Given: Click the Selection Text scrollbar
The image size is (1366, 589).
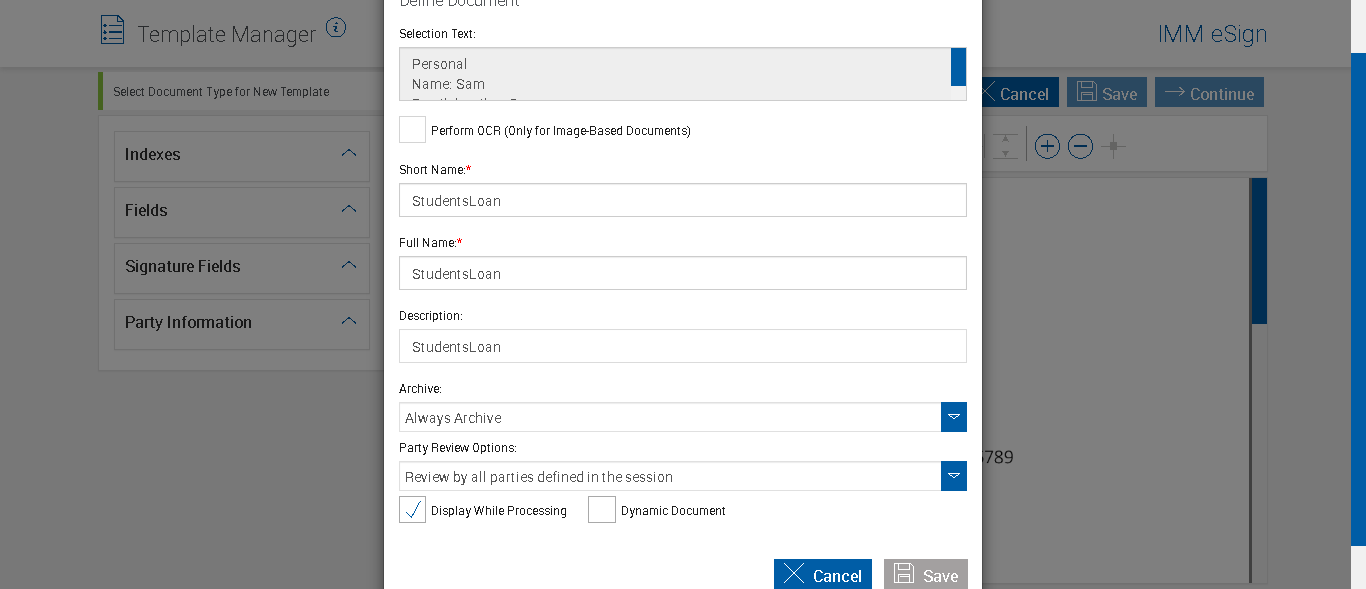Looking at the screenshot, I should [958, 67].
